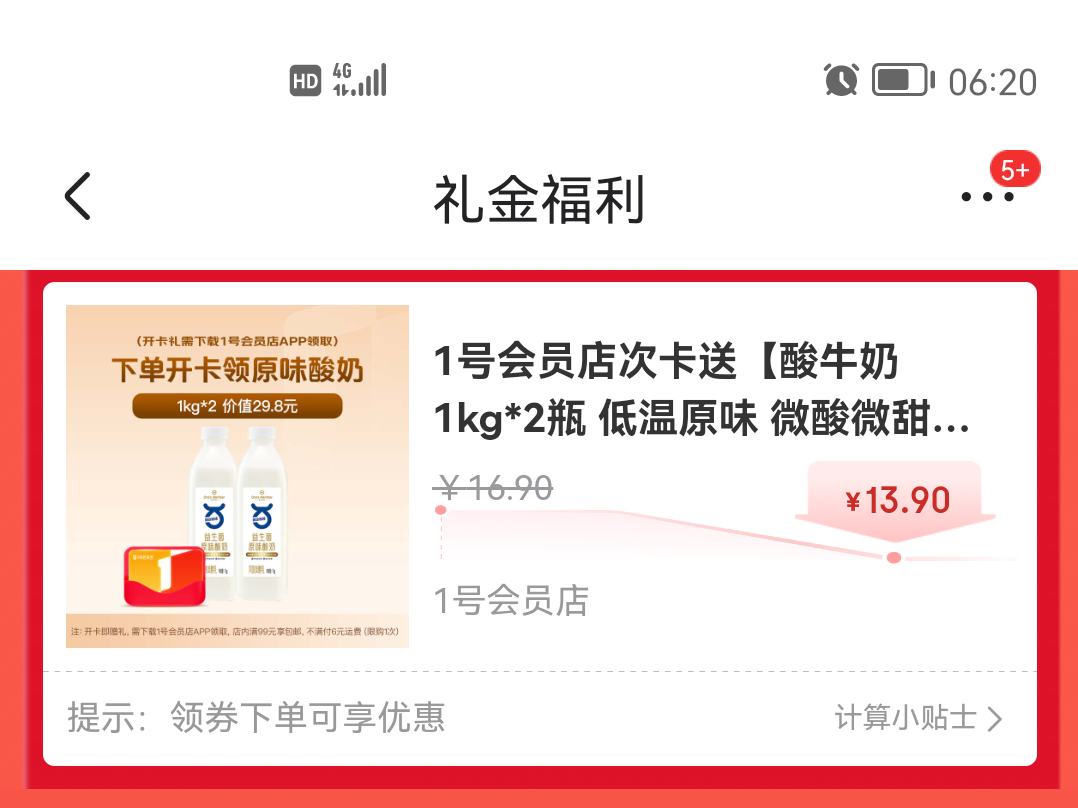The height and width of the screenshot is (808, 1078).
Task: Tap the 提示: 领券下单可享优惠 hint text
Action: point(256,717)
